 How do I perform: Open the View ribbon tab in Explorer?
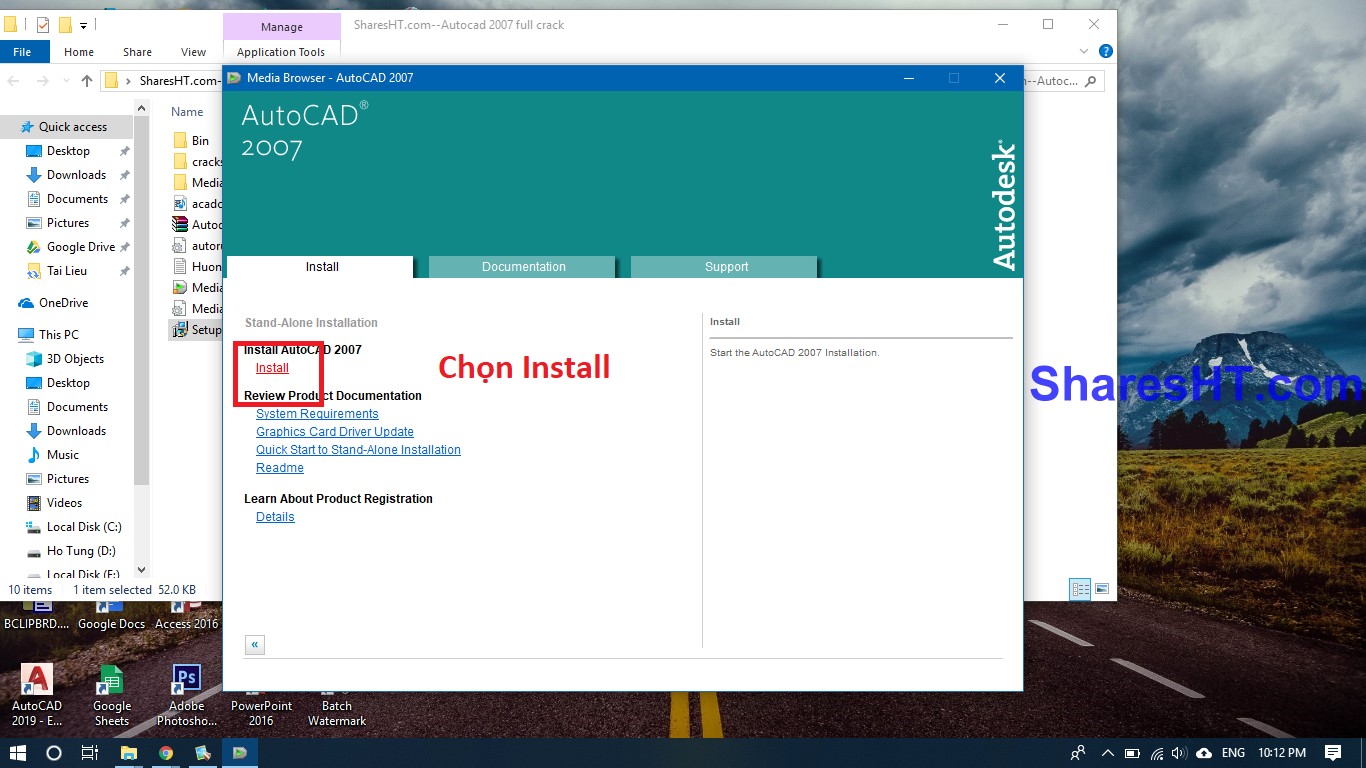tap(193, 52)
